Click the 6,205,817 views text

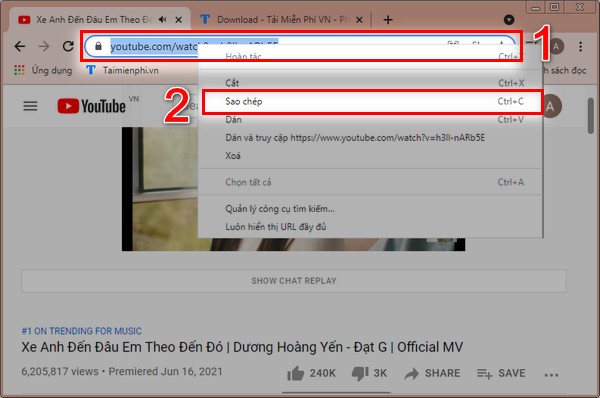60,372
